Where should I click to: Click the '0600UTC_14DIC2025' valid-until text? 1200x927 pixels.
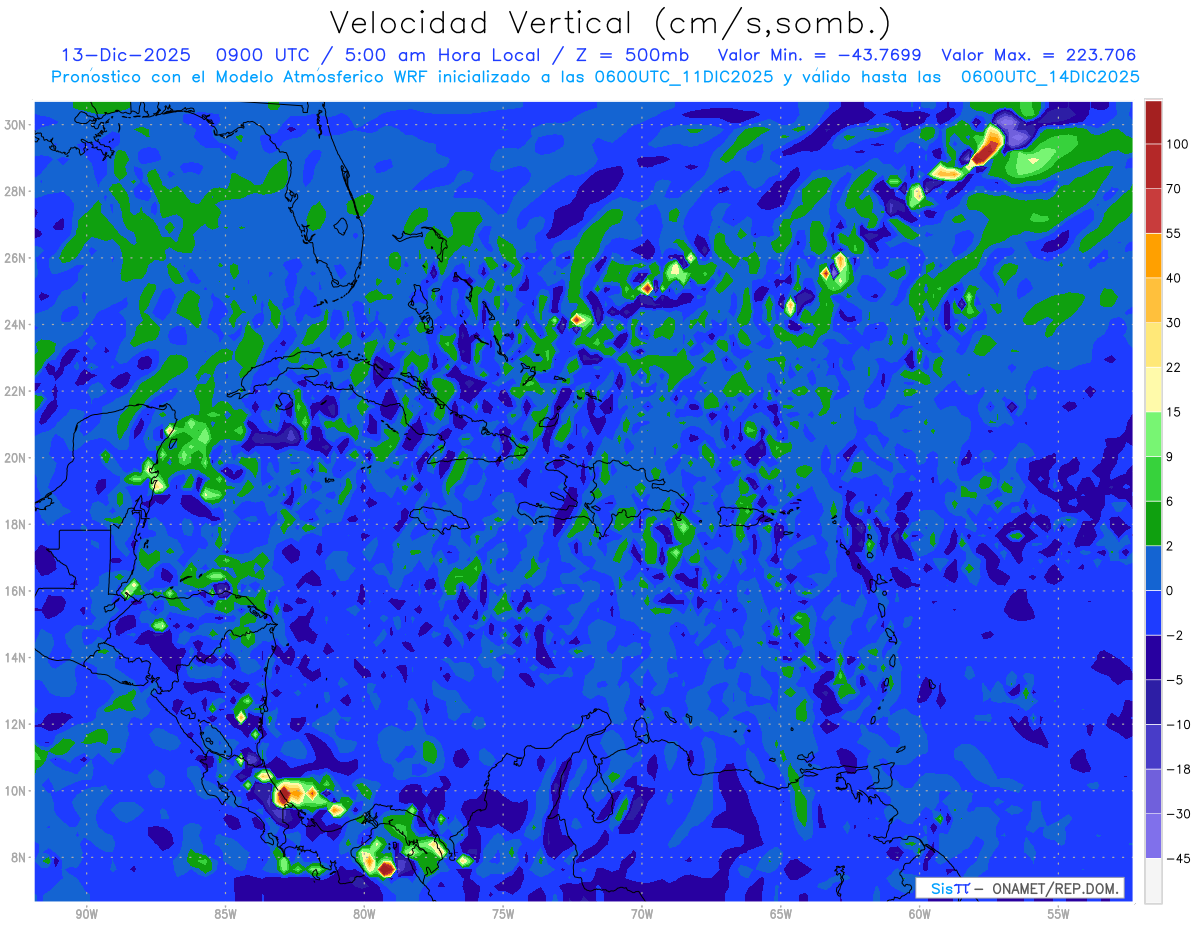(x=1050, y=76)
